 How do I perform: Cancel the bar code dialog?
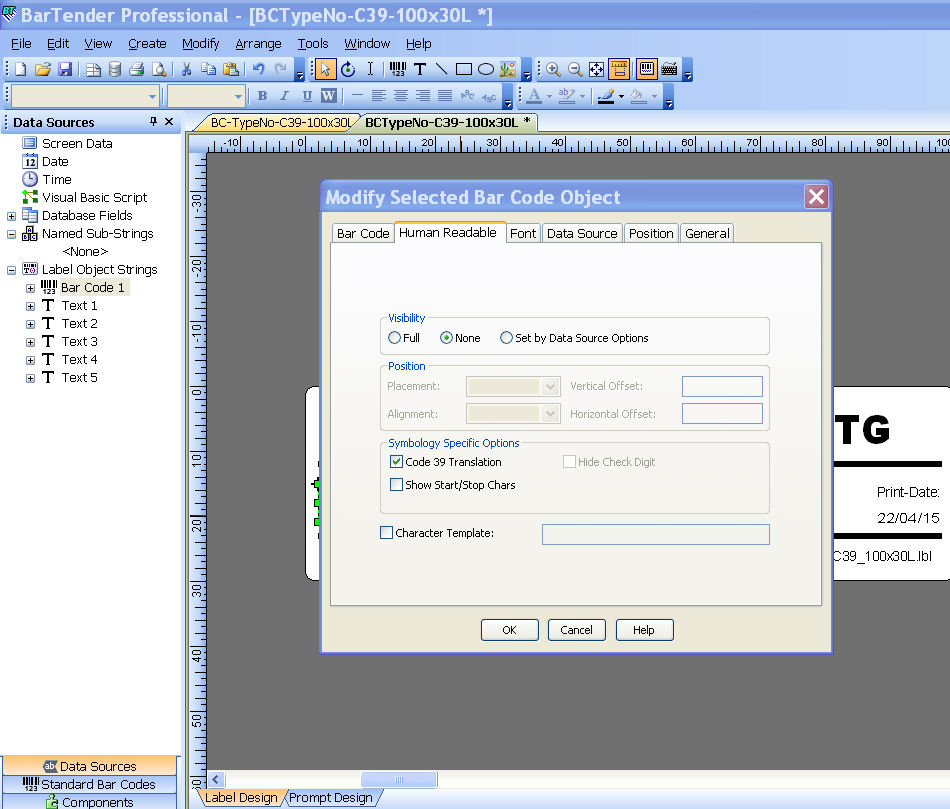[x=576, y=630]
